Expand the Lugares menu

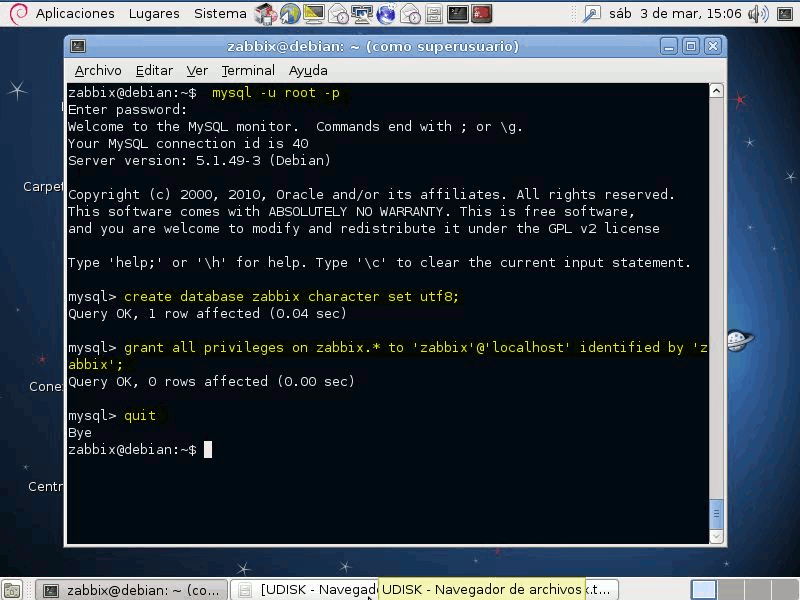154,14
